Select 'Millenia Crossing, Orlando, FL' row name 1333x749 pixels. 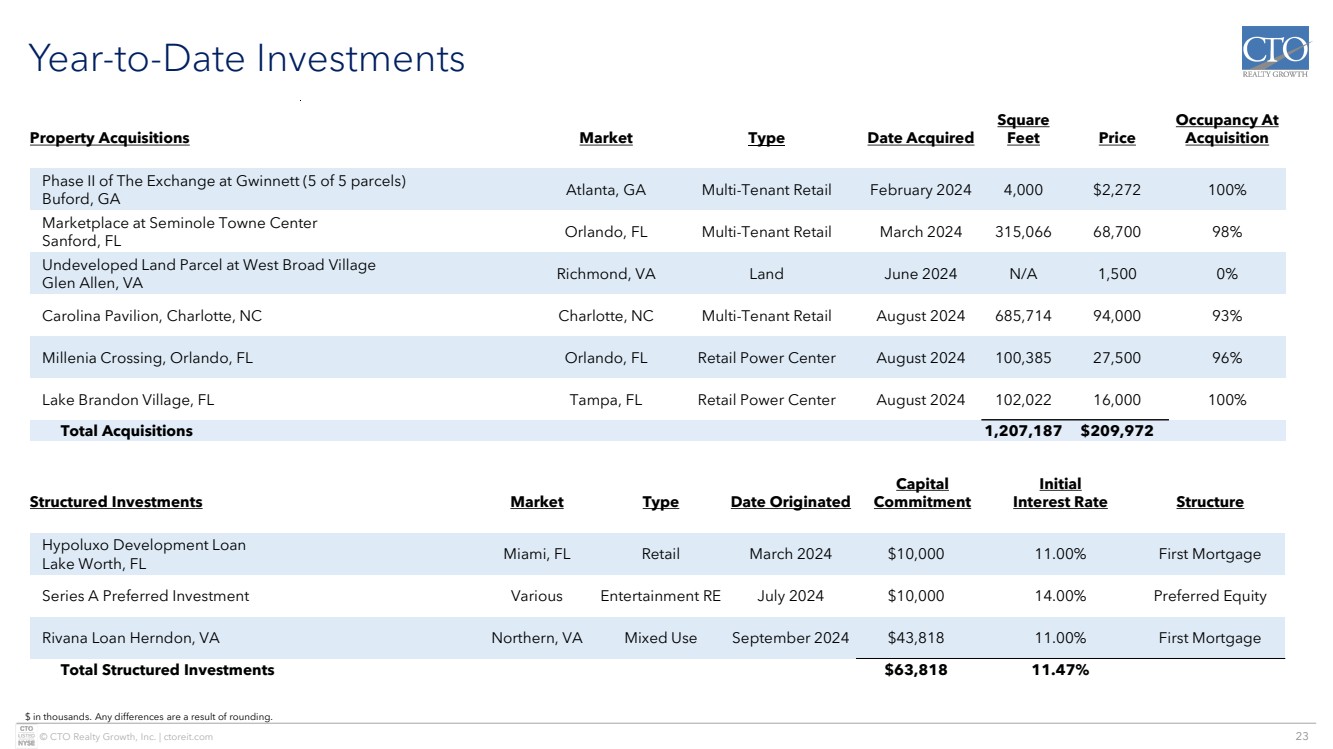point(147,358)
